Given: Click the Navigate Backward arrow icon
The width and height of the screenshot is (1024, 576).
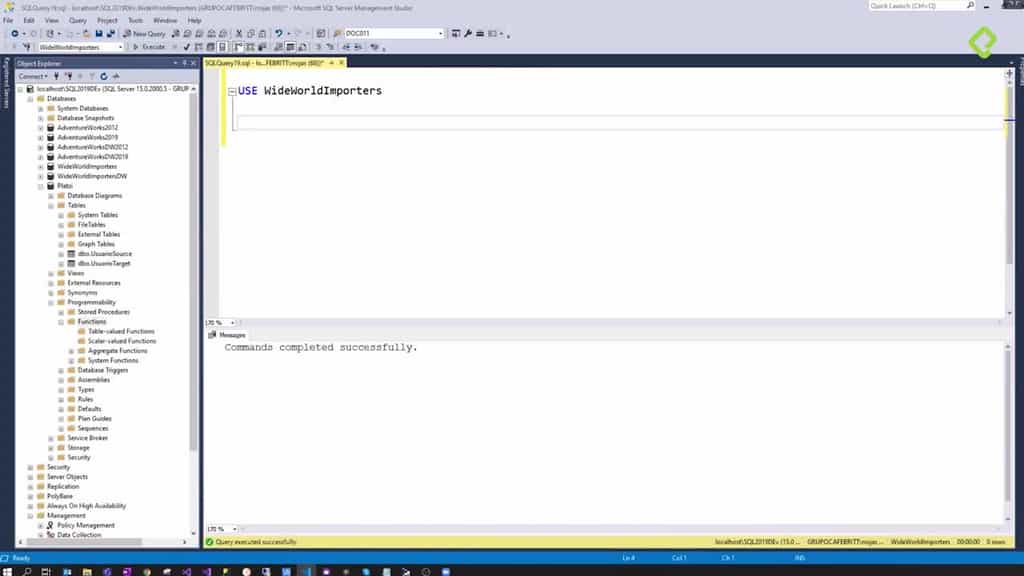Looking at the screenshot, I should [15, 33].
